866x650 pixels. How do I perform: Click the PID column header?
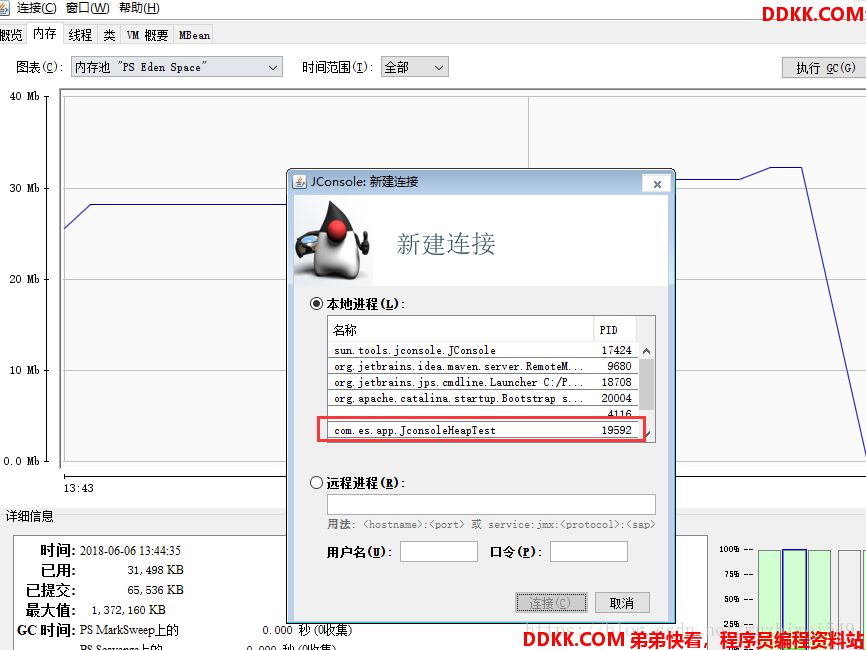click(x=615, y=330)
